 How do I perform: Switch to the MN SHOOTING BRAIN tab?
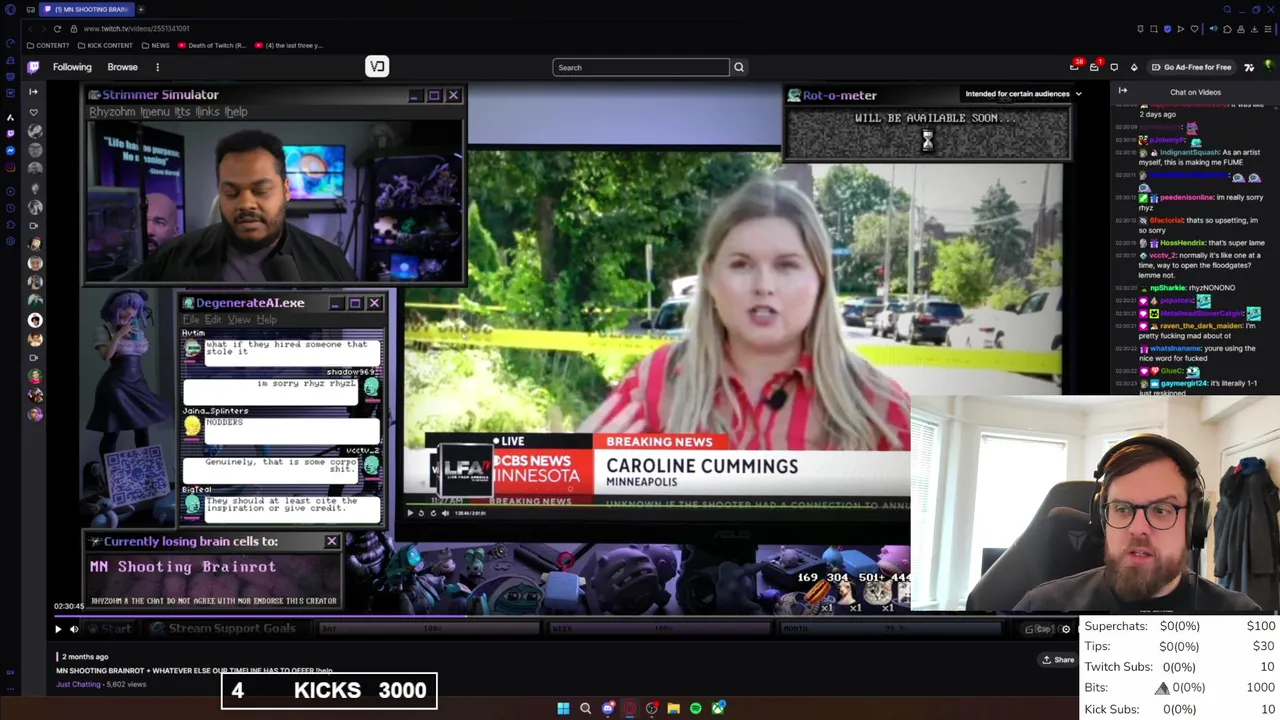tap(86, 9)
